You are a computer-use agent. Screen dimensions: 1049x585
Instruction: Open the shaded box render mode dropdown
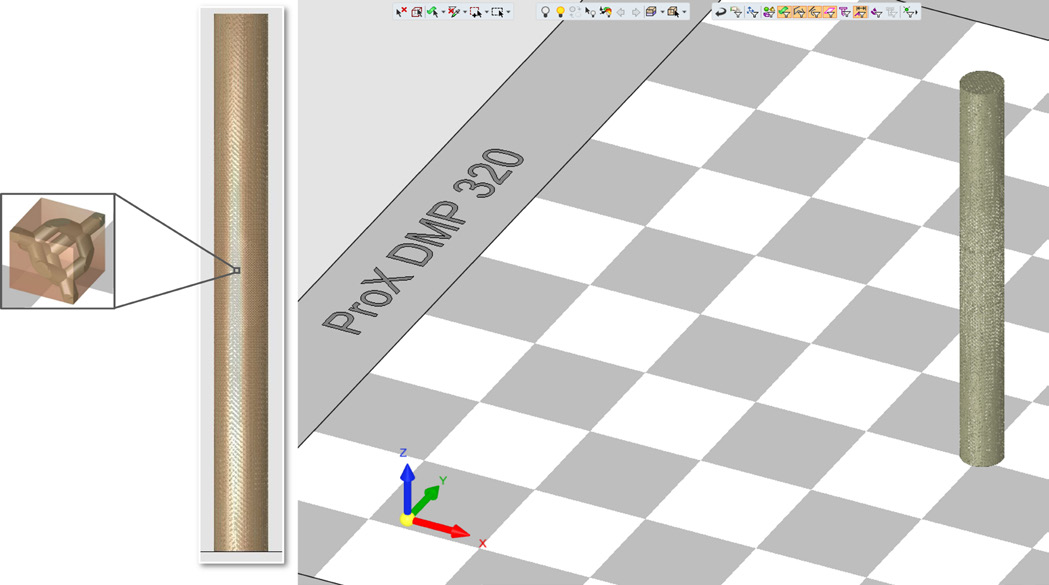(662, 12)
